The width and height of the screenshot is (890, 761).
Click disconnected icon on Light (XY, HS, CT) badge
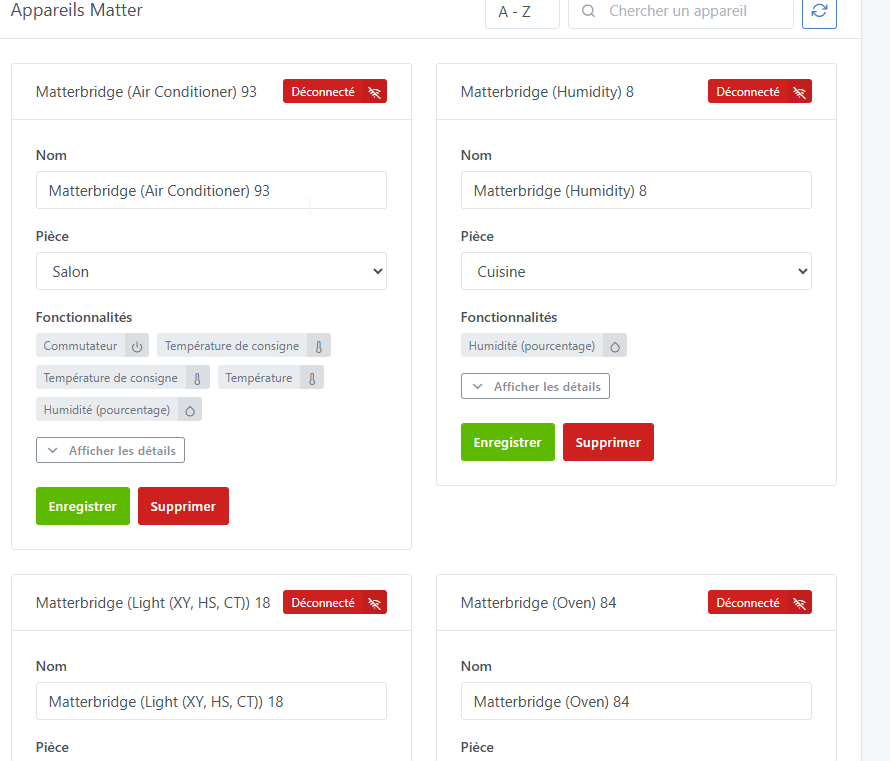point(374,603)
